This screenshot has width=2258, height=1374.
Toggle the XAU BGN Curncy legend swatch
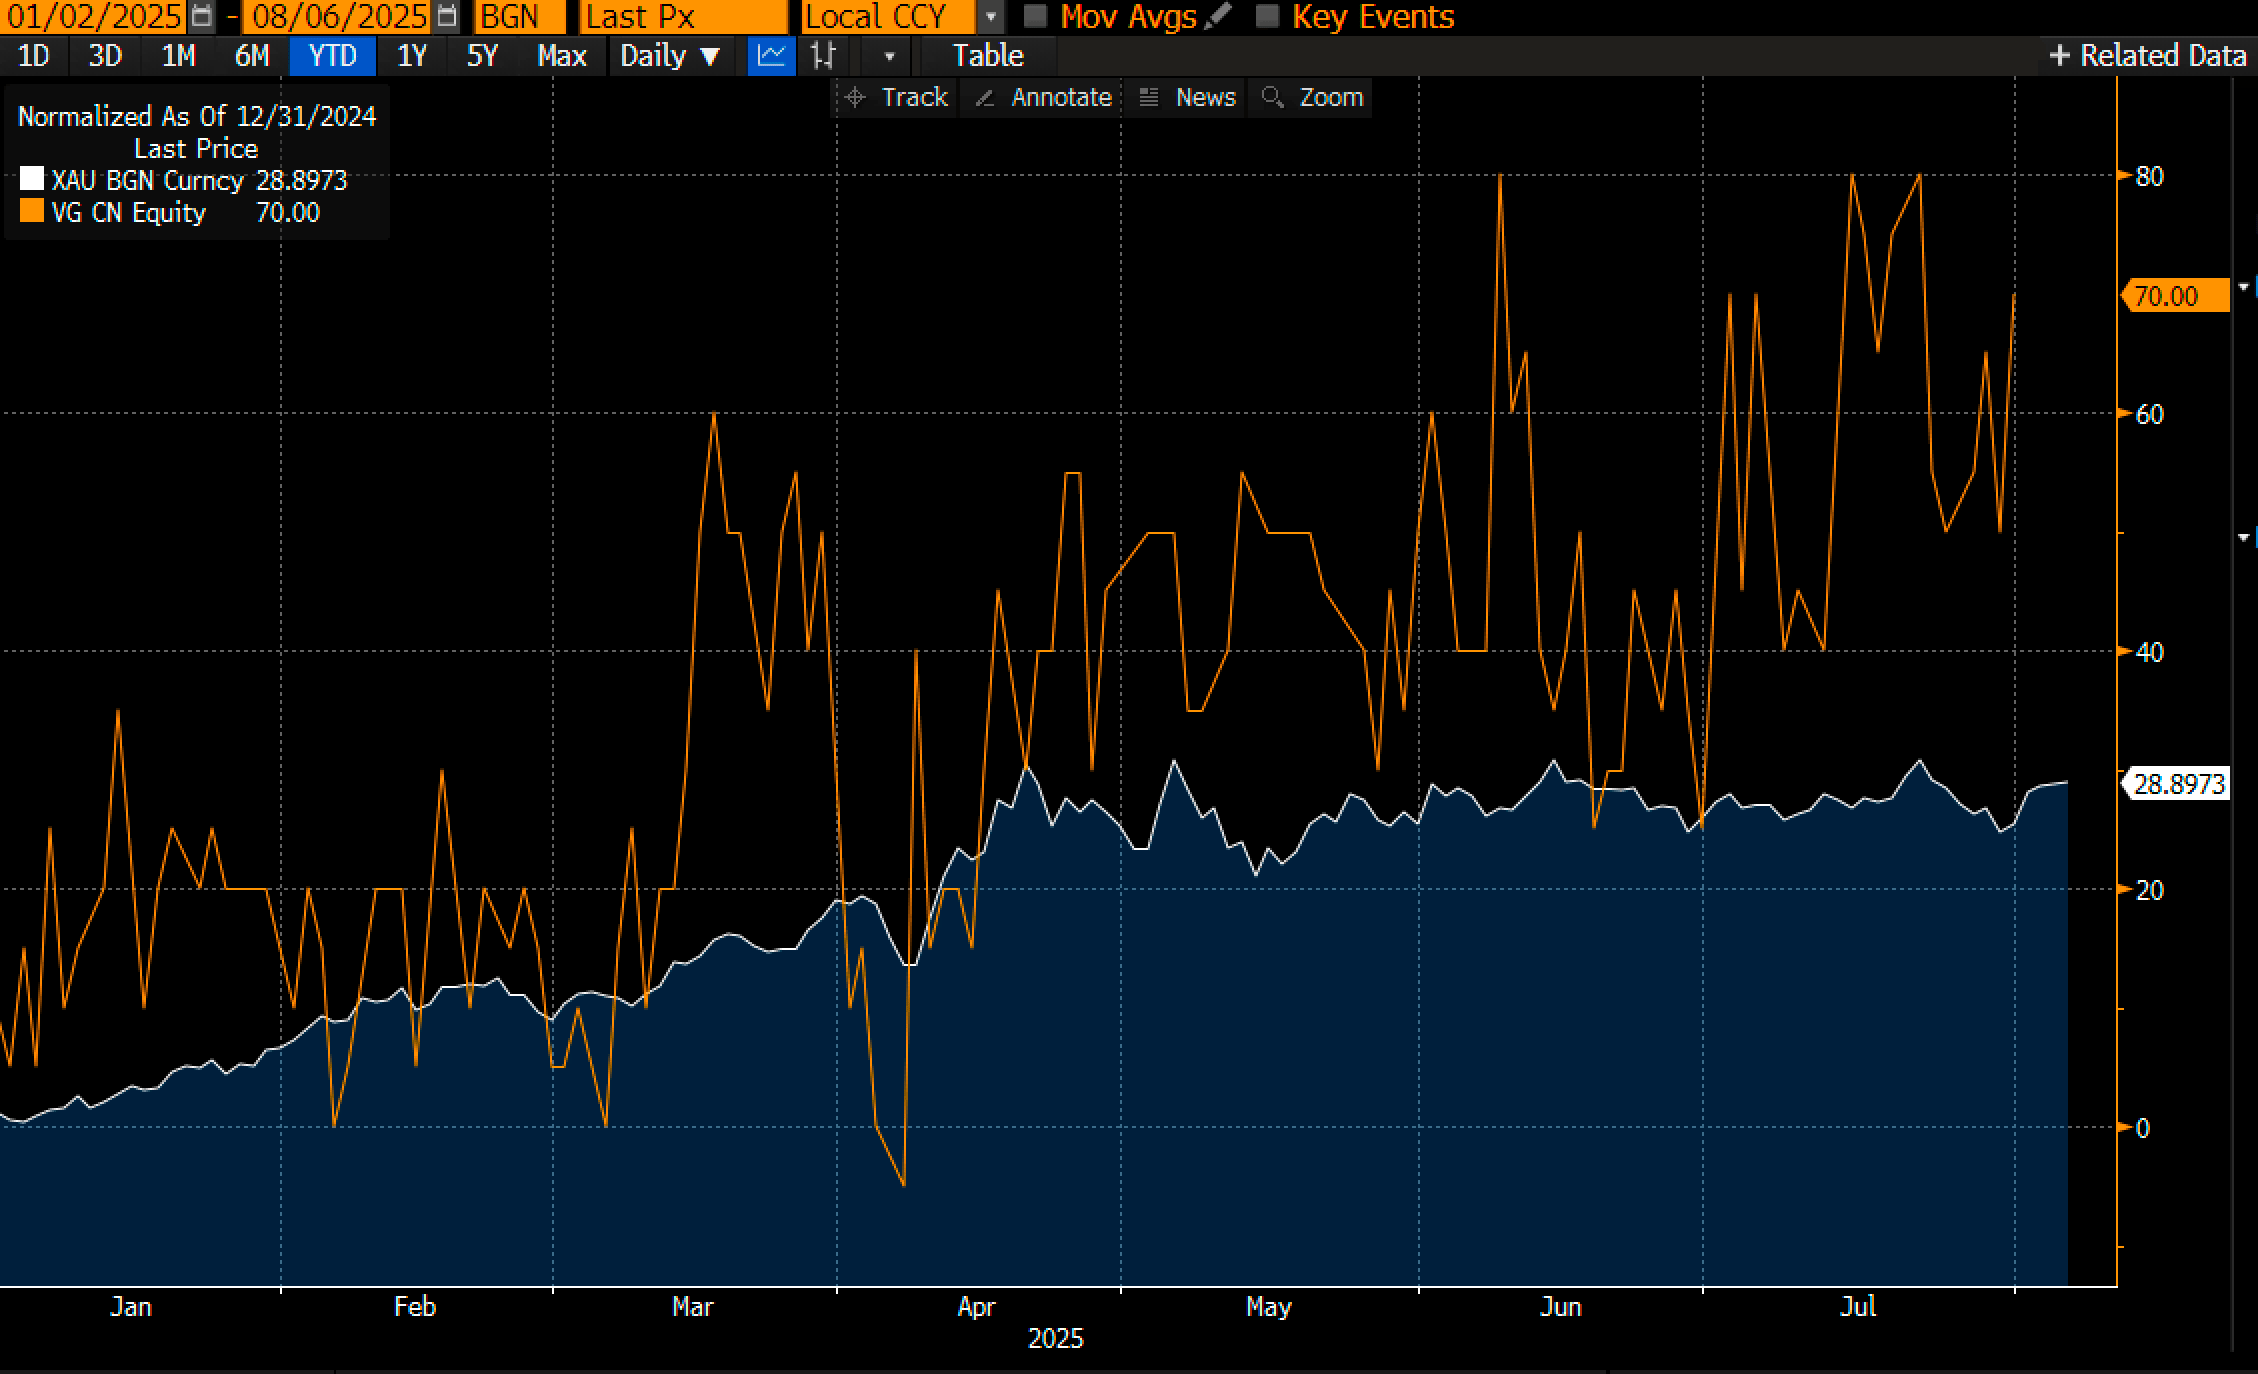[x=32, y=180]
